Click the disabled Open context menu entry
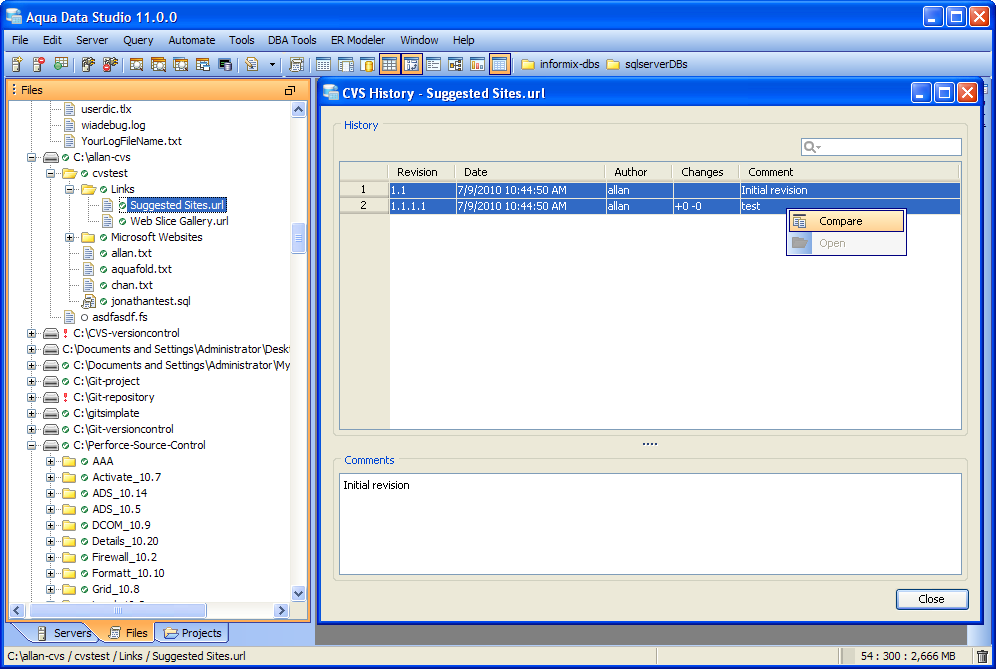This screenshot has width=996, height=669. point(846,243)
